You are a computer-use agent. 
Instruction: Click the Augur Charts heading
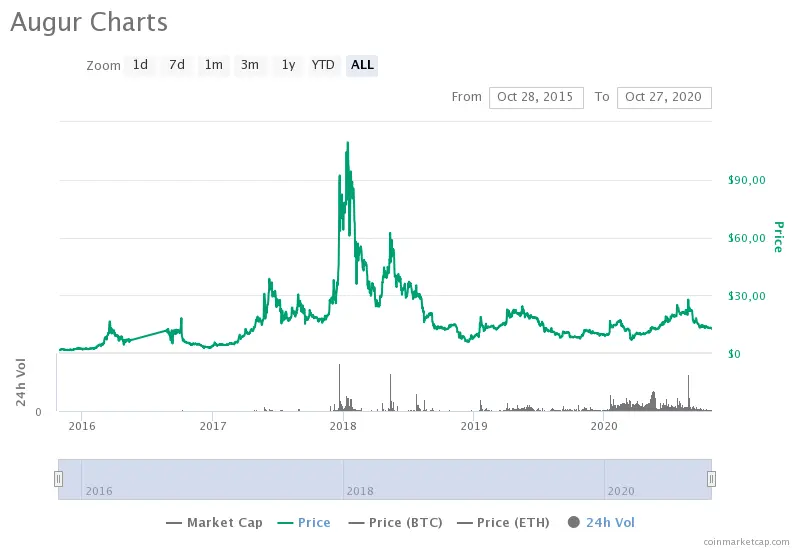pos(89,22)
